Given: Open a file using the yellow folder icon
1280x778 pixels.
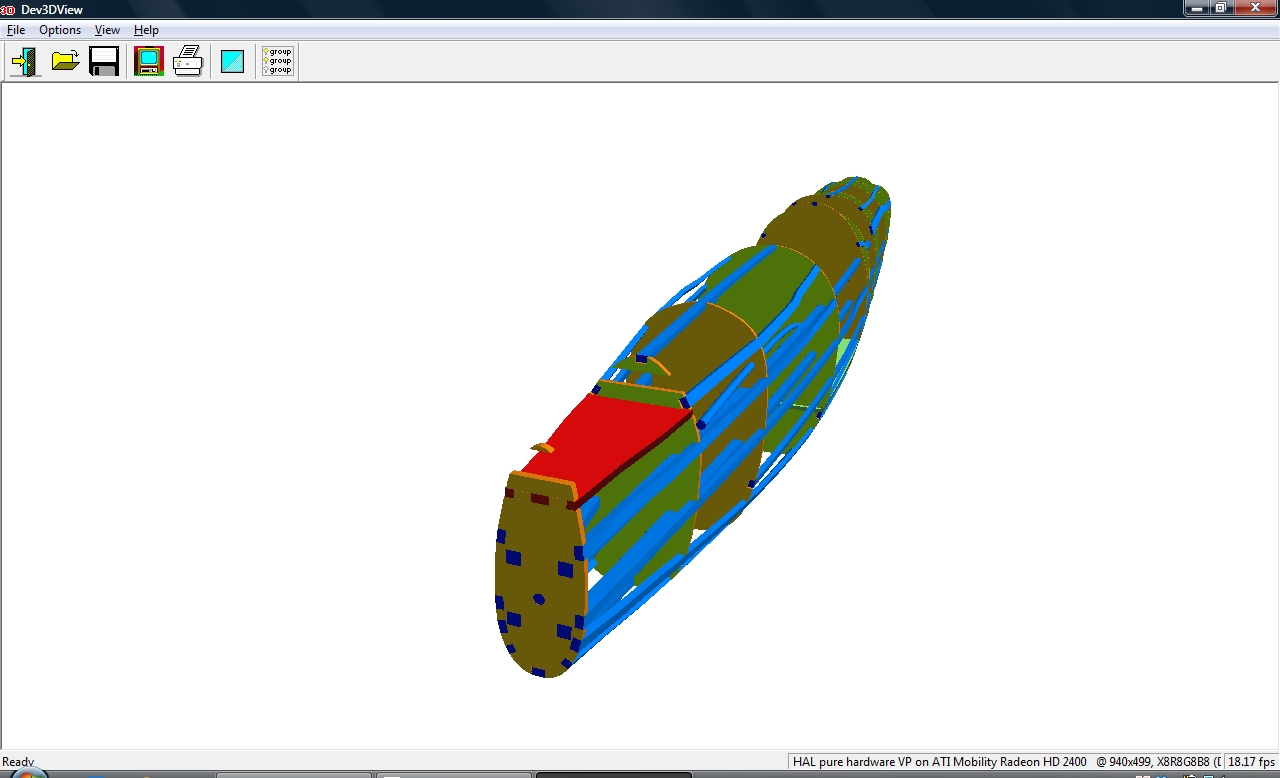Looking at the screenshot, I should coord(66,62).
